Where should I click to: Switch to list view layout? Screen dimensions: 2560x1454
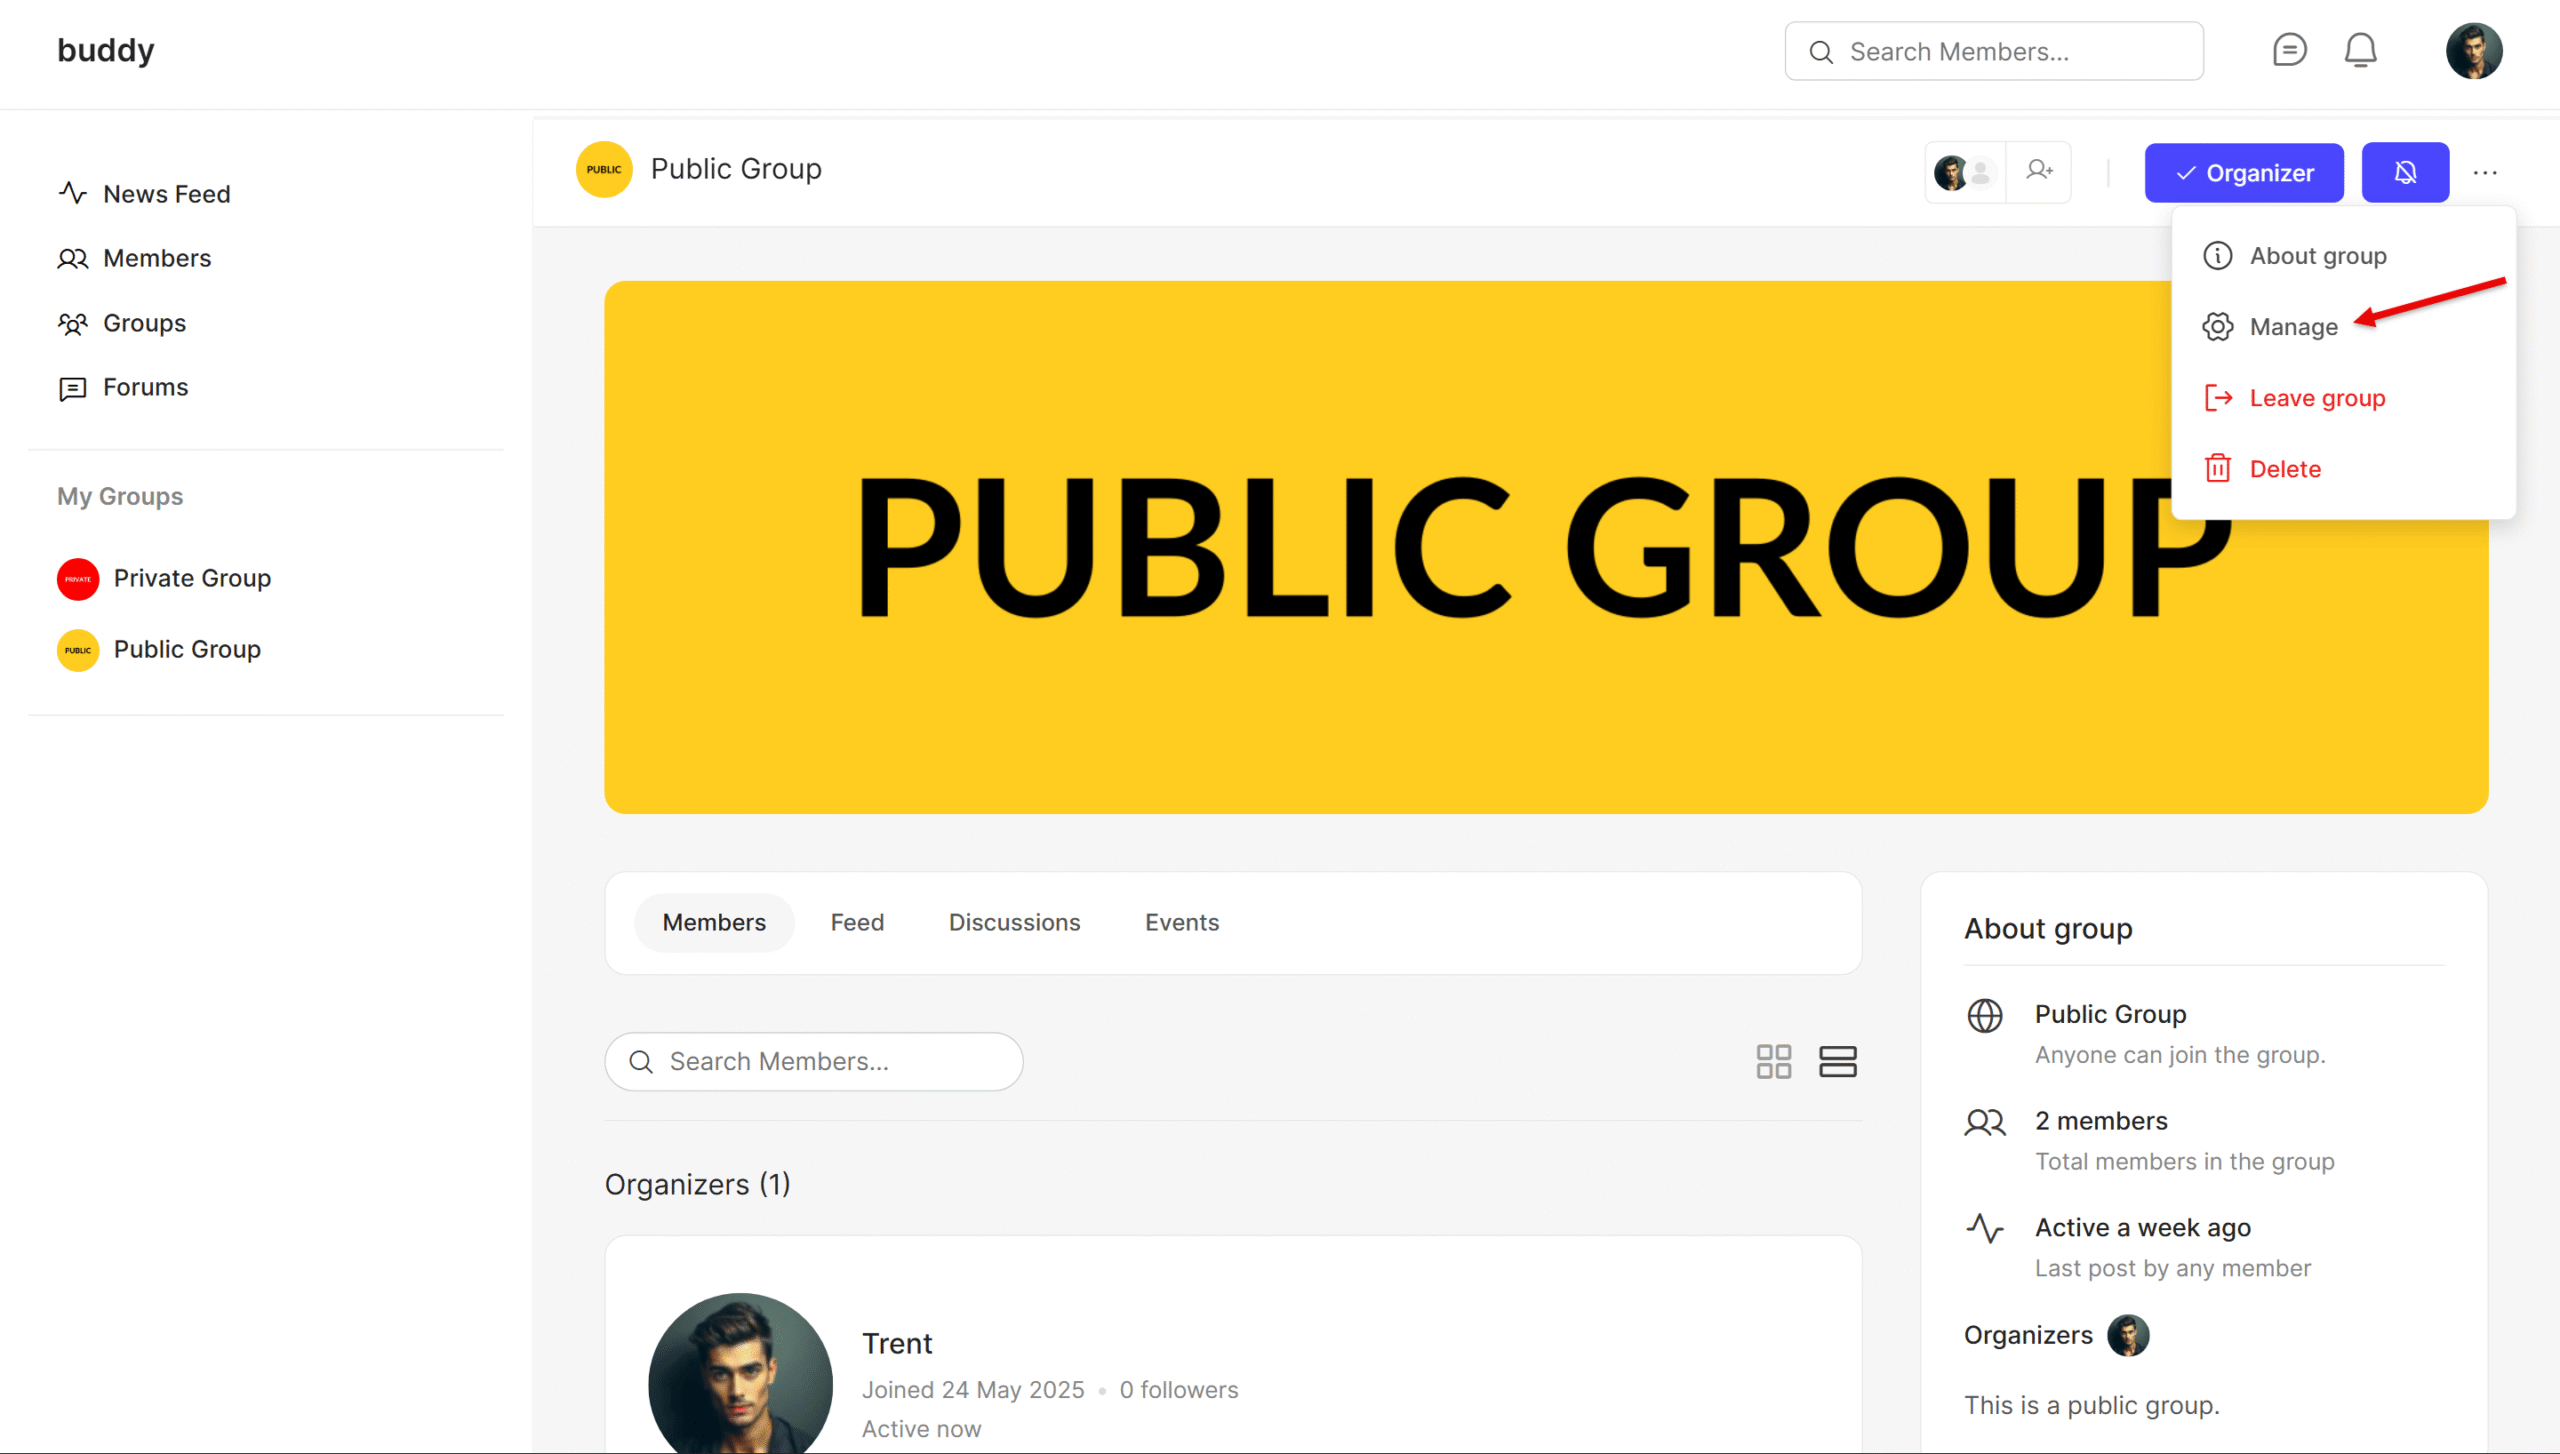tap(1837, 1061)
